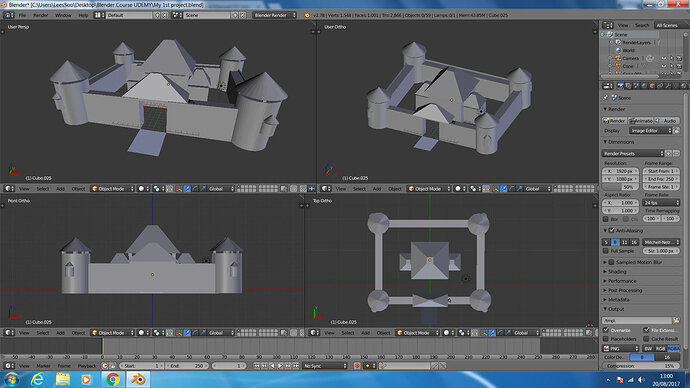Click the Blender icon in Windows taskbar
The width and height of the screenshot is (690, 388).
[x=138, y=379]
